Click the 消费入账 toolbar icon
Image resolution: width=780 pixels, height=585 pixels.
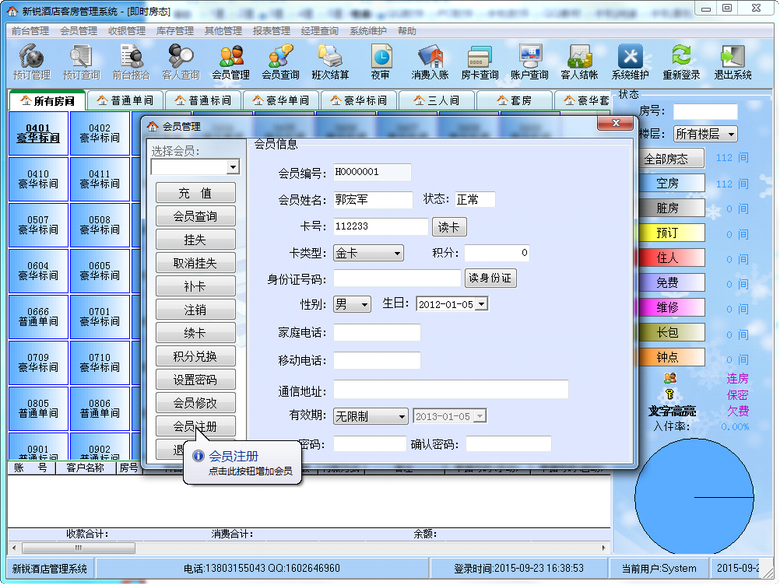430,62
